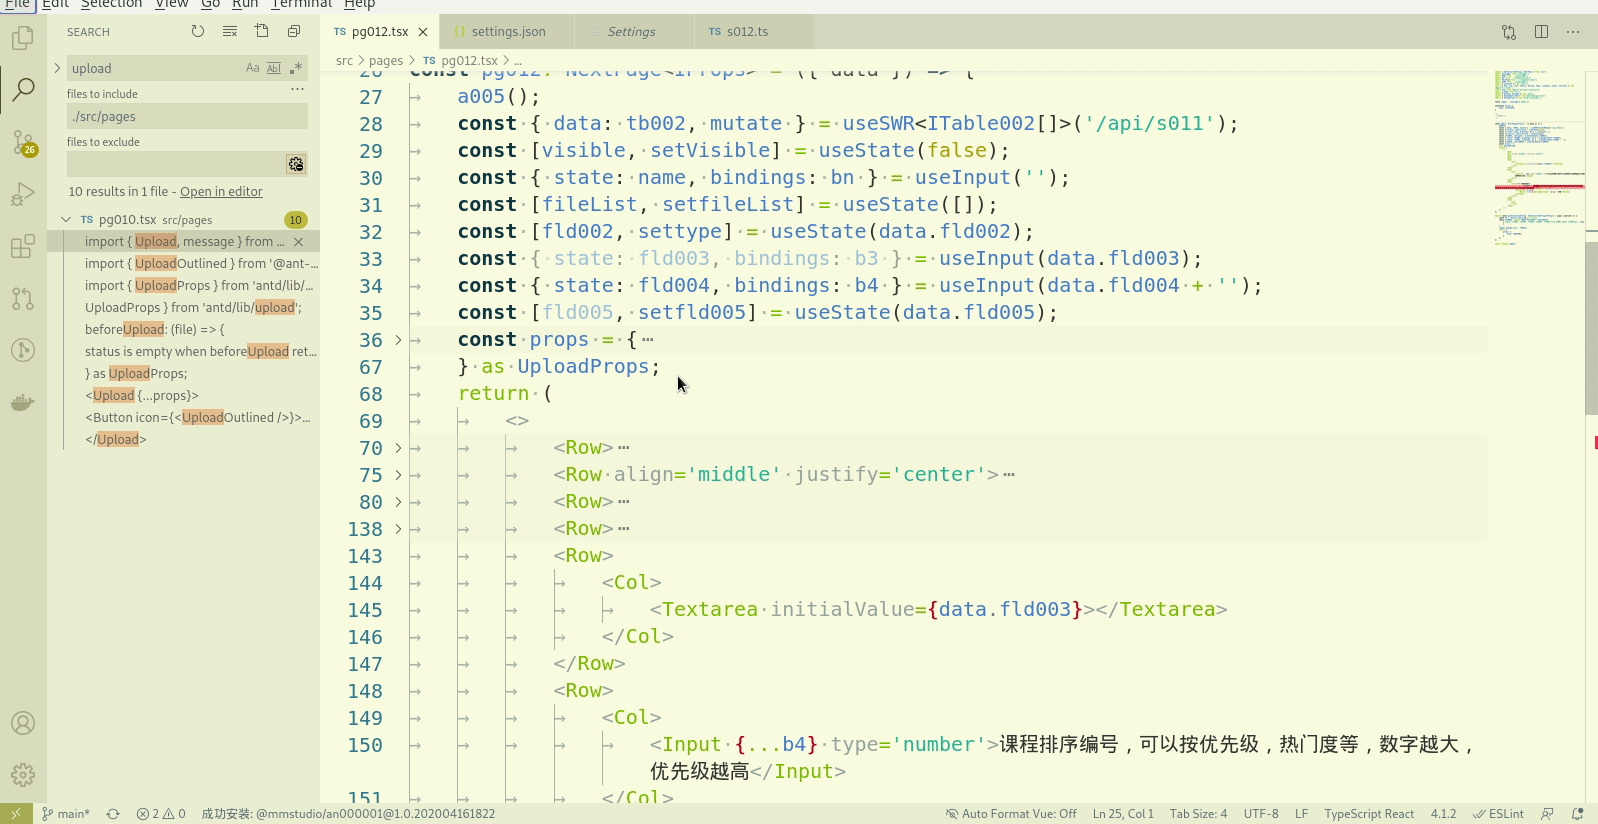Toggle Match Case in search box
1598x824 pixels.
[252, 68]
